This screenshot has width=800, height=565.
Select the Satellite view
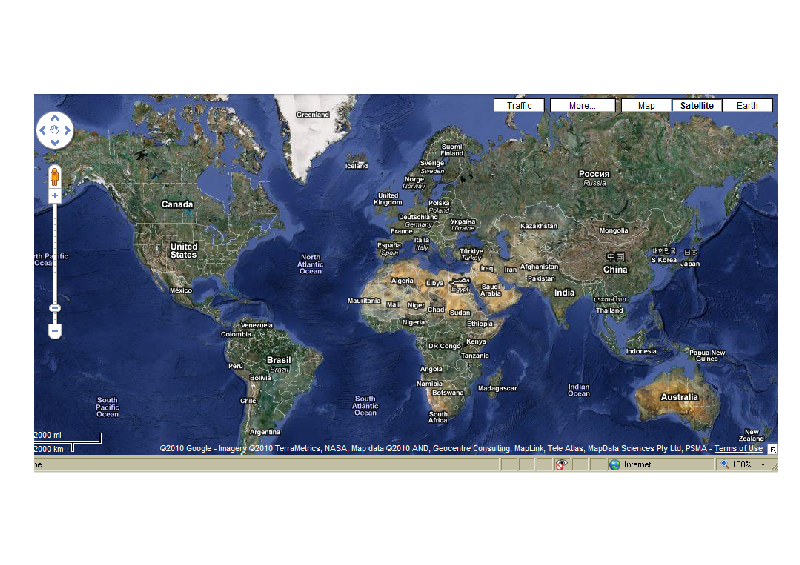696,105
